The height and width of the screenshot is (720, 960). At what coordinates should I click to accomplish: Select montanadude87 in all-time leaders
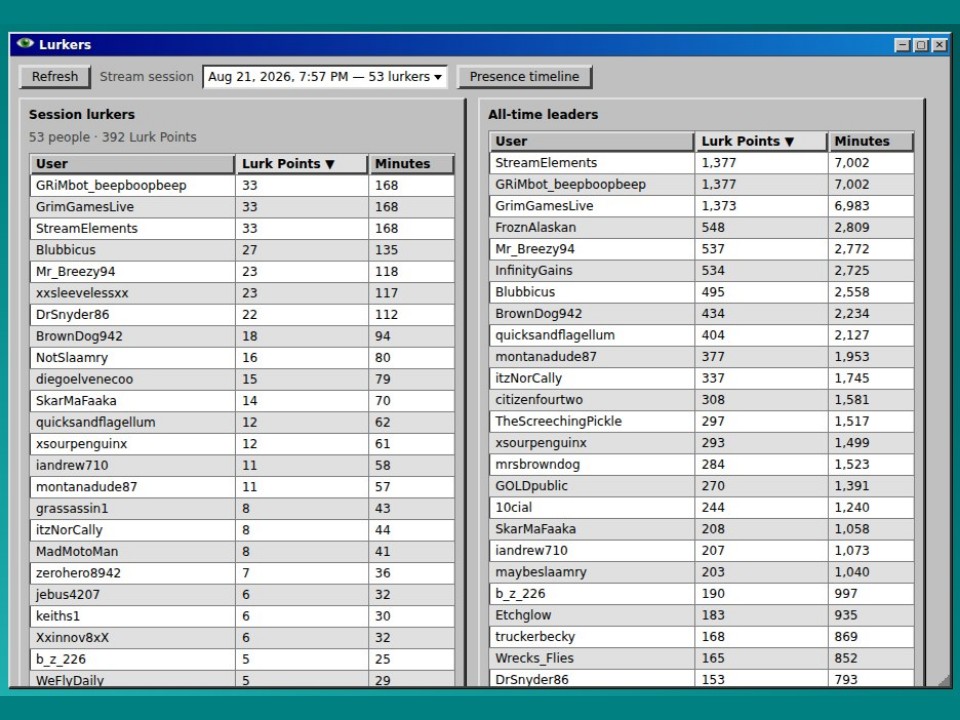pos(702,356)
